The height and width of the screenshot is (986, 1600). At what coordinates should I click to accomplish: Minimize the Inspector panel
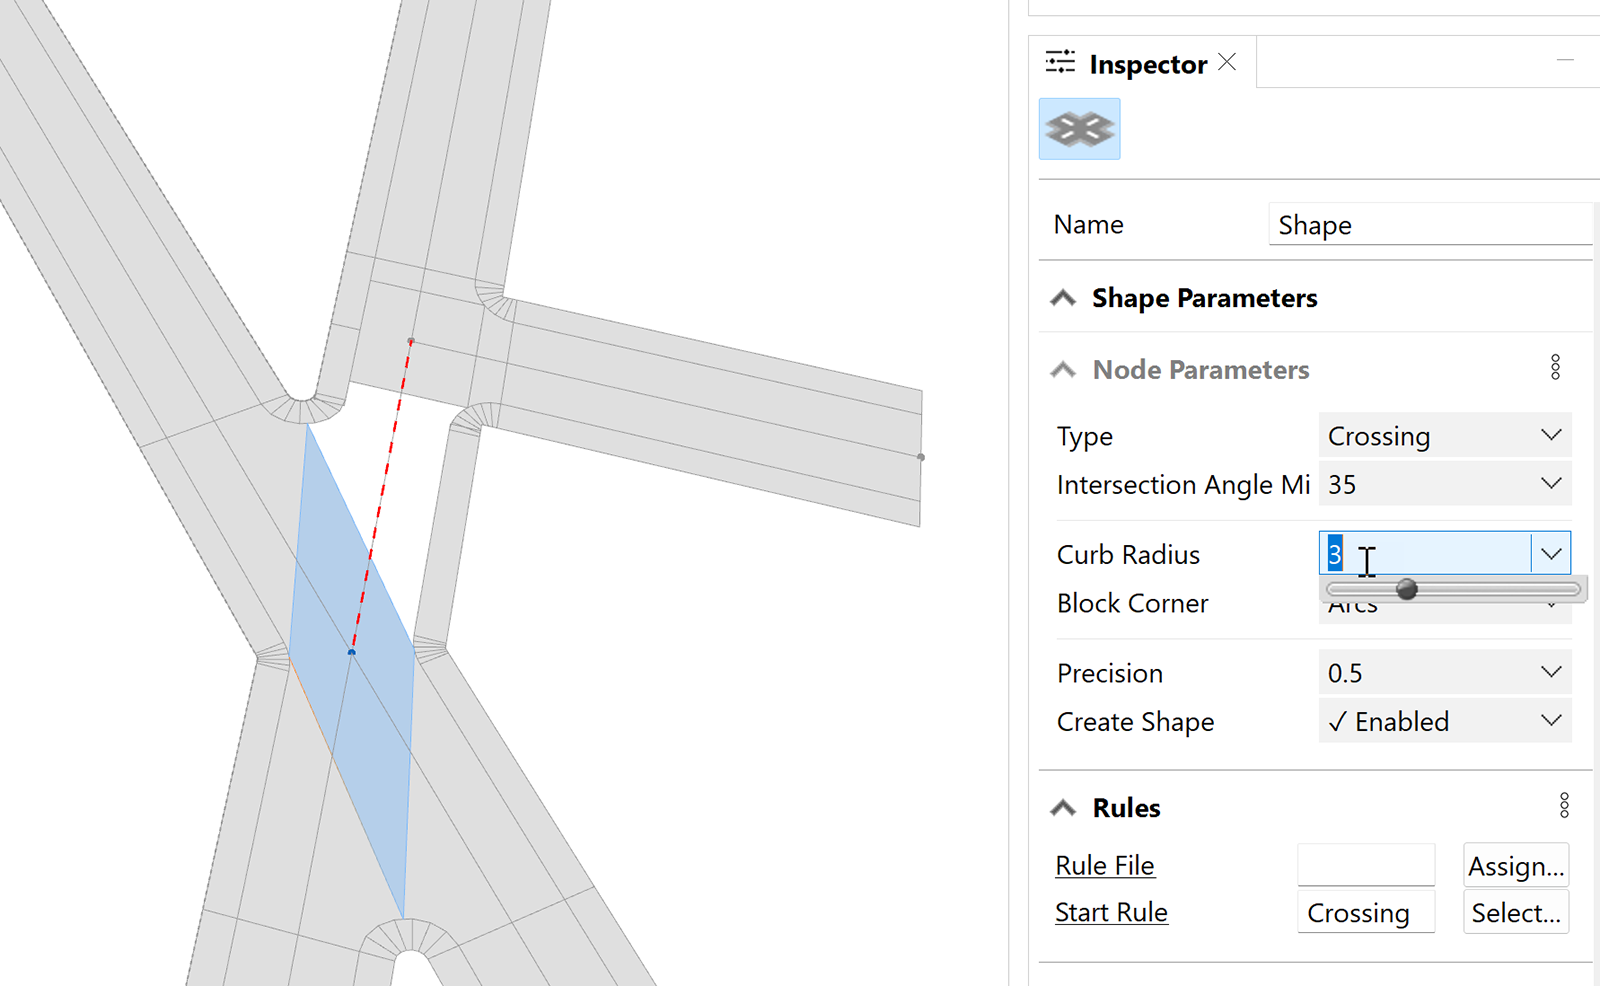pyautogui.click(x=1565, y=61)
